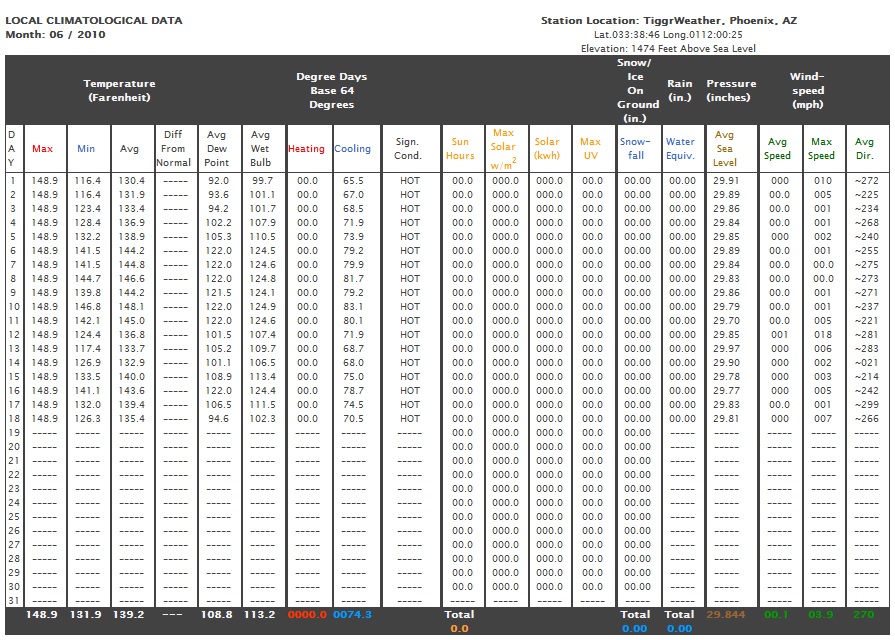This screenshot has width=895, height=640.
Task: Click day 10 cooling value 83.1
Action: click(353, 307)
